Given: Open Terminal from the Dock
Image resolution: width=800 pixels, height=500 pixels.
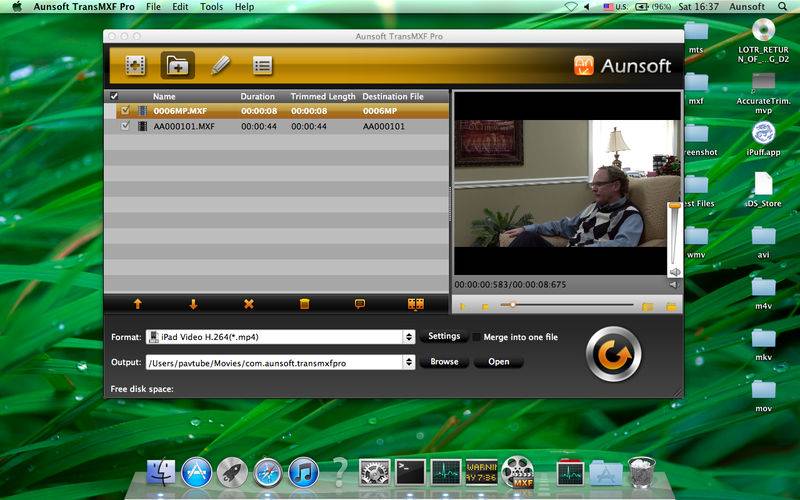Looking at the screenshot, I should pyautogui.click(x=410, y=472).
